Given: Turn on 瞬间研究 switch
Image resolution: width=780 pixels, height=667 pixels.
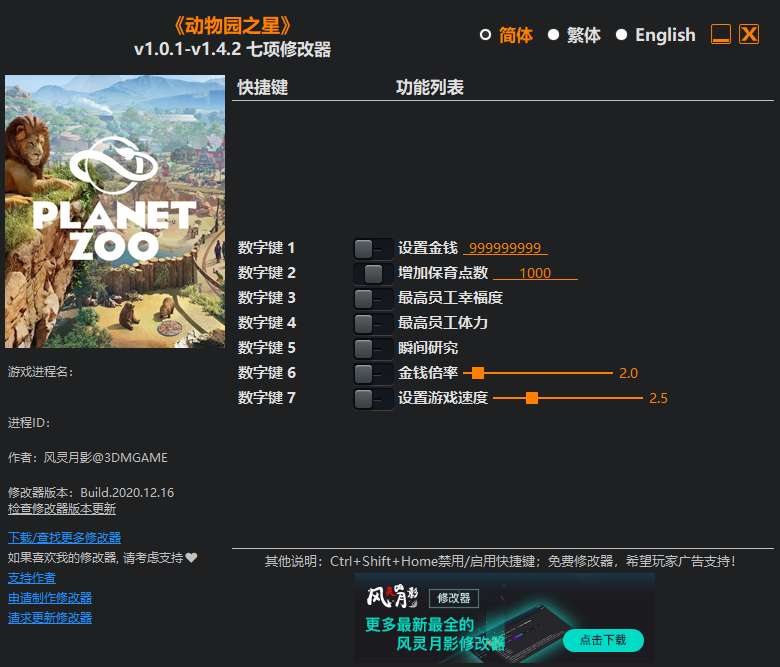Looking at the screenshot, I should coord(373,348).
